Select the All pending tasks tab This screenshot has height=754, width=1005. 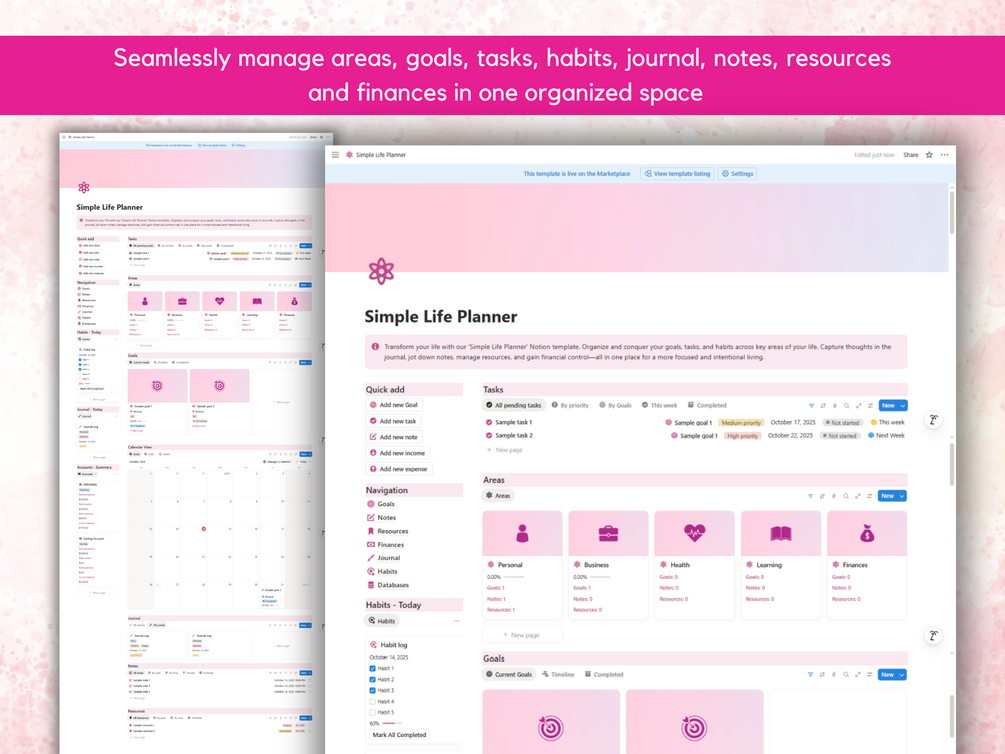(x=513, y=405)
